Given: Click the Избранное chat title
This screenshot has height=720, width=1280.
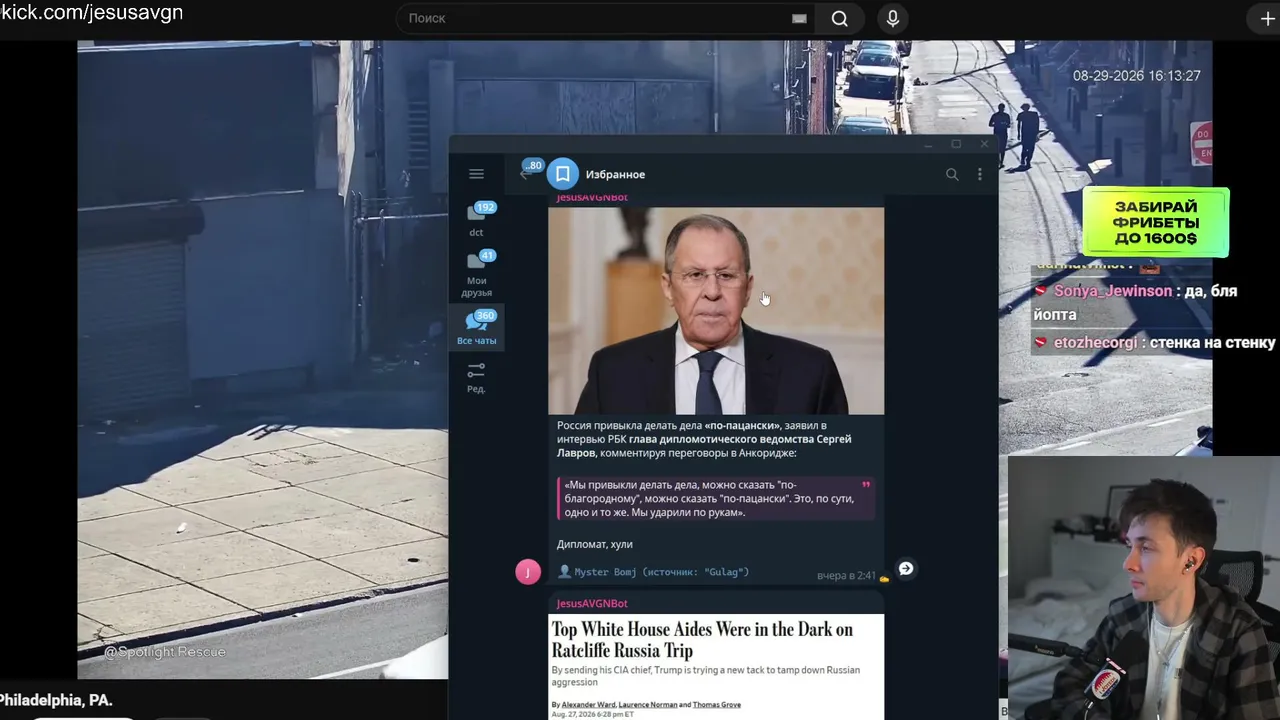Looking at the screenshot, I should [615, 174].
